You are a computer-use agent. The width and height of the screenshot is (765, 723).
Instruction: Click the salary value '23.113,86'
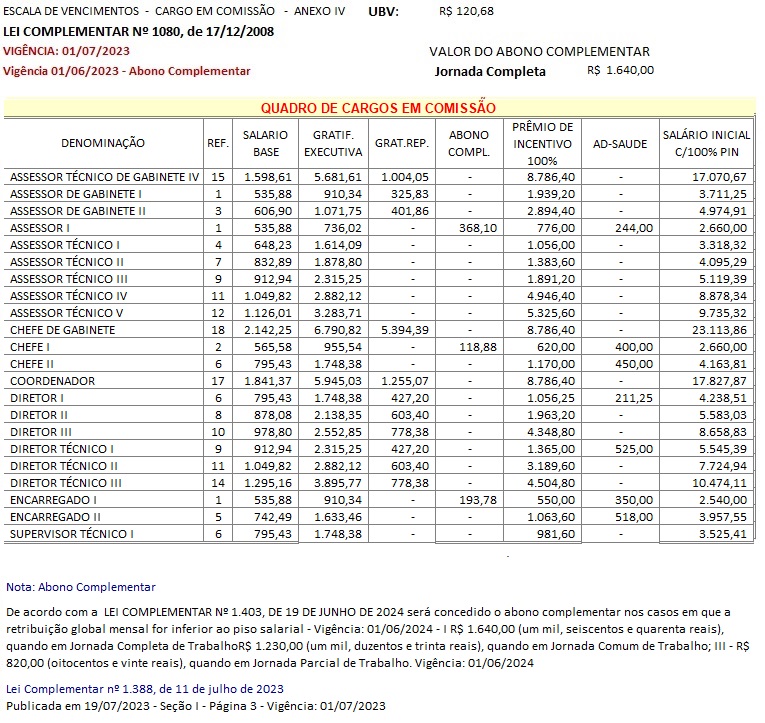[x=719, y=330]
